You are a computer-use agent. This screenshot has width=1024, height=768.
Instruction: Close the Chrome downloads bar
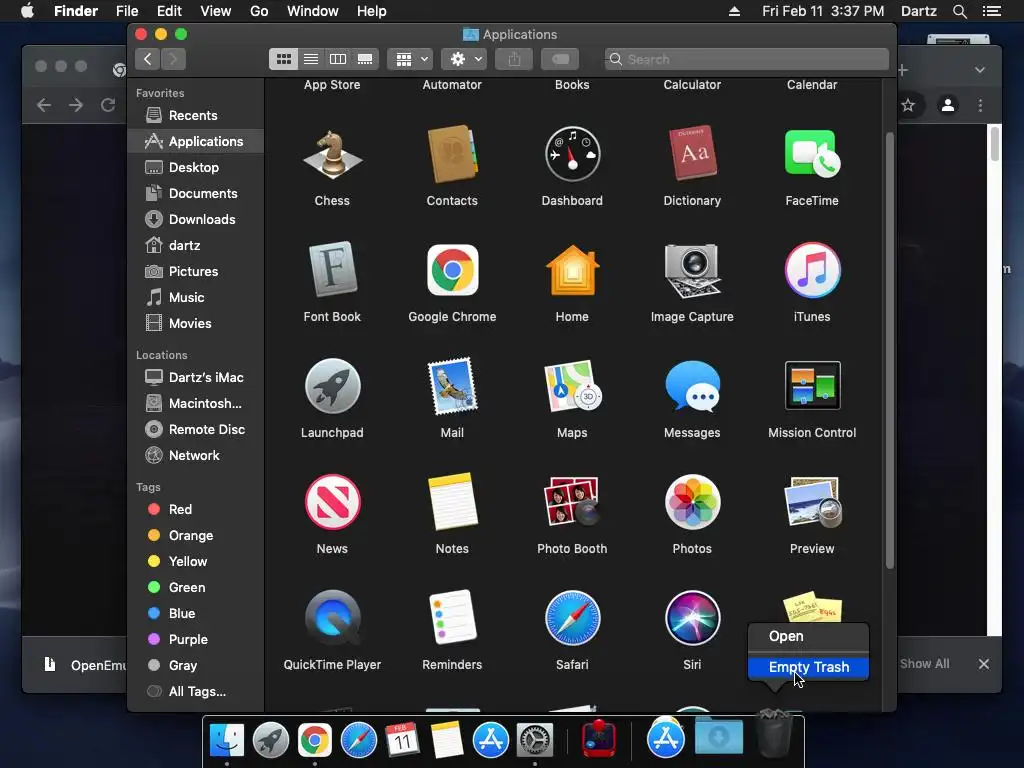coord(984,664)
